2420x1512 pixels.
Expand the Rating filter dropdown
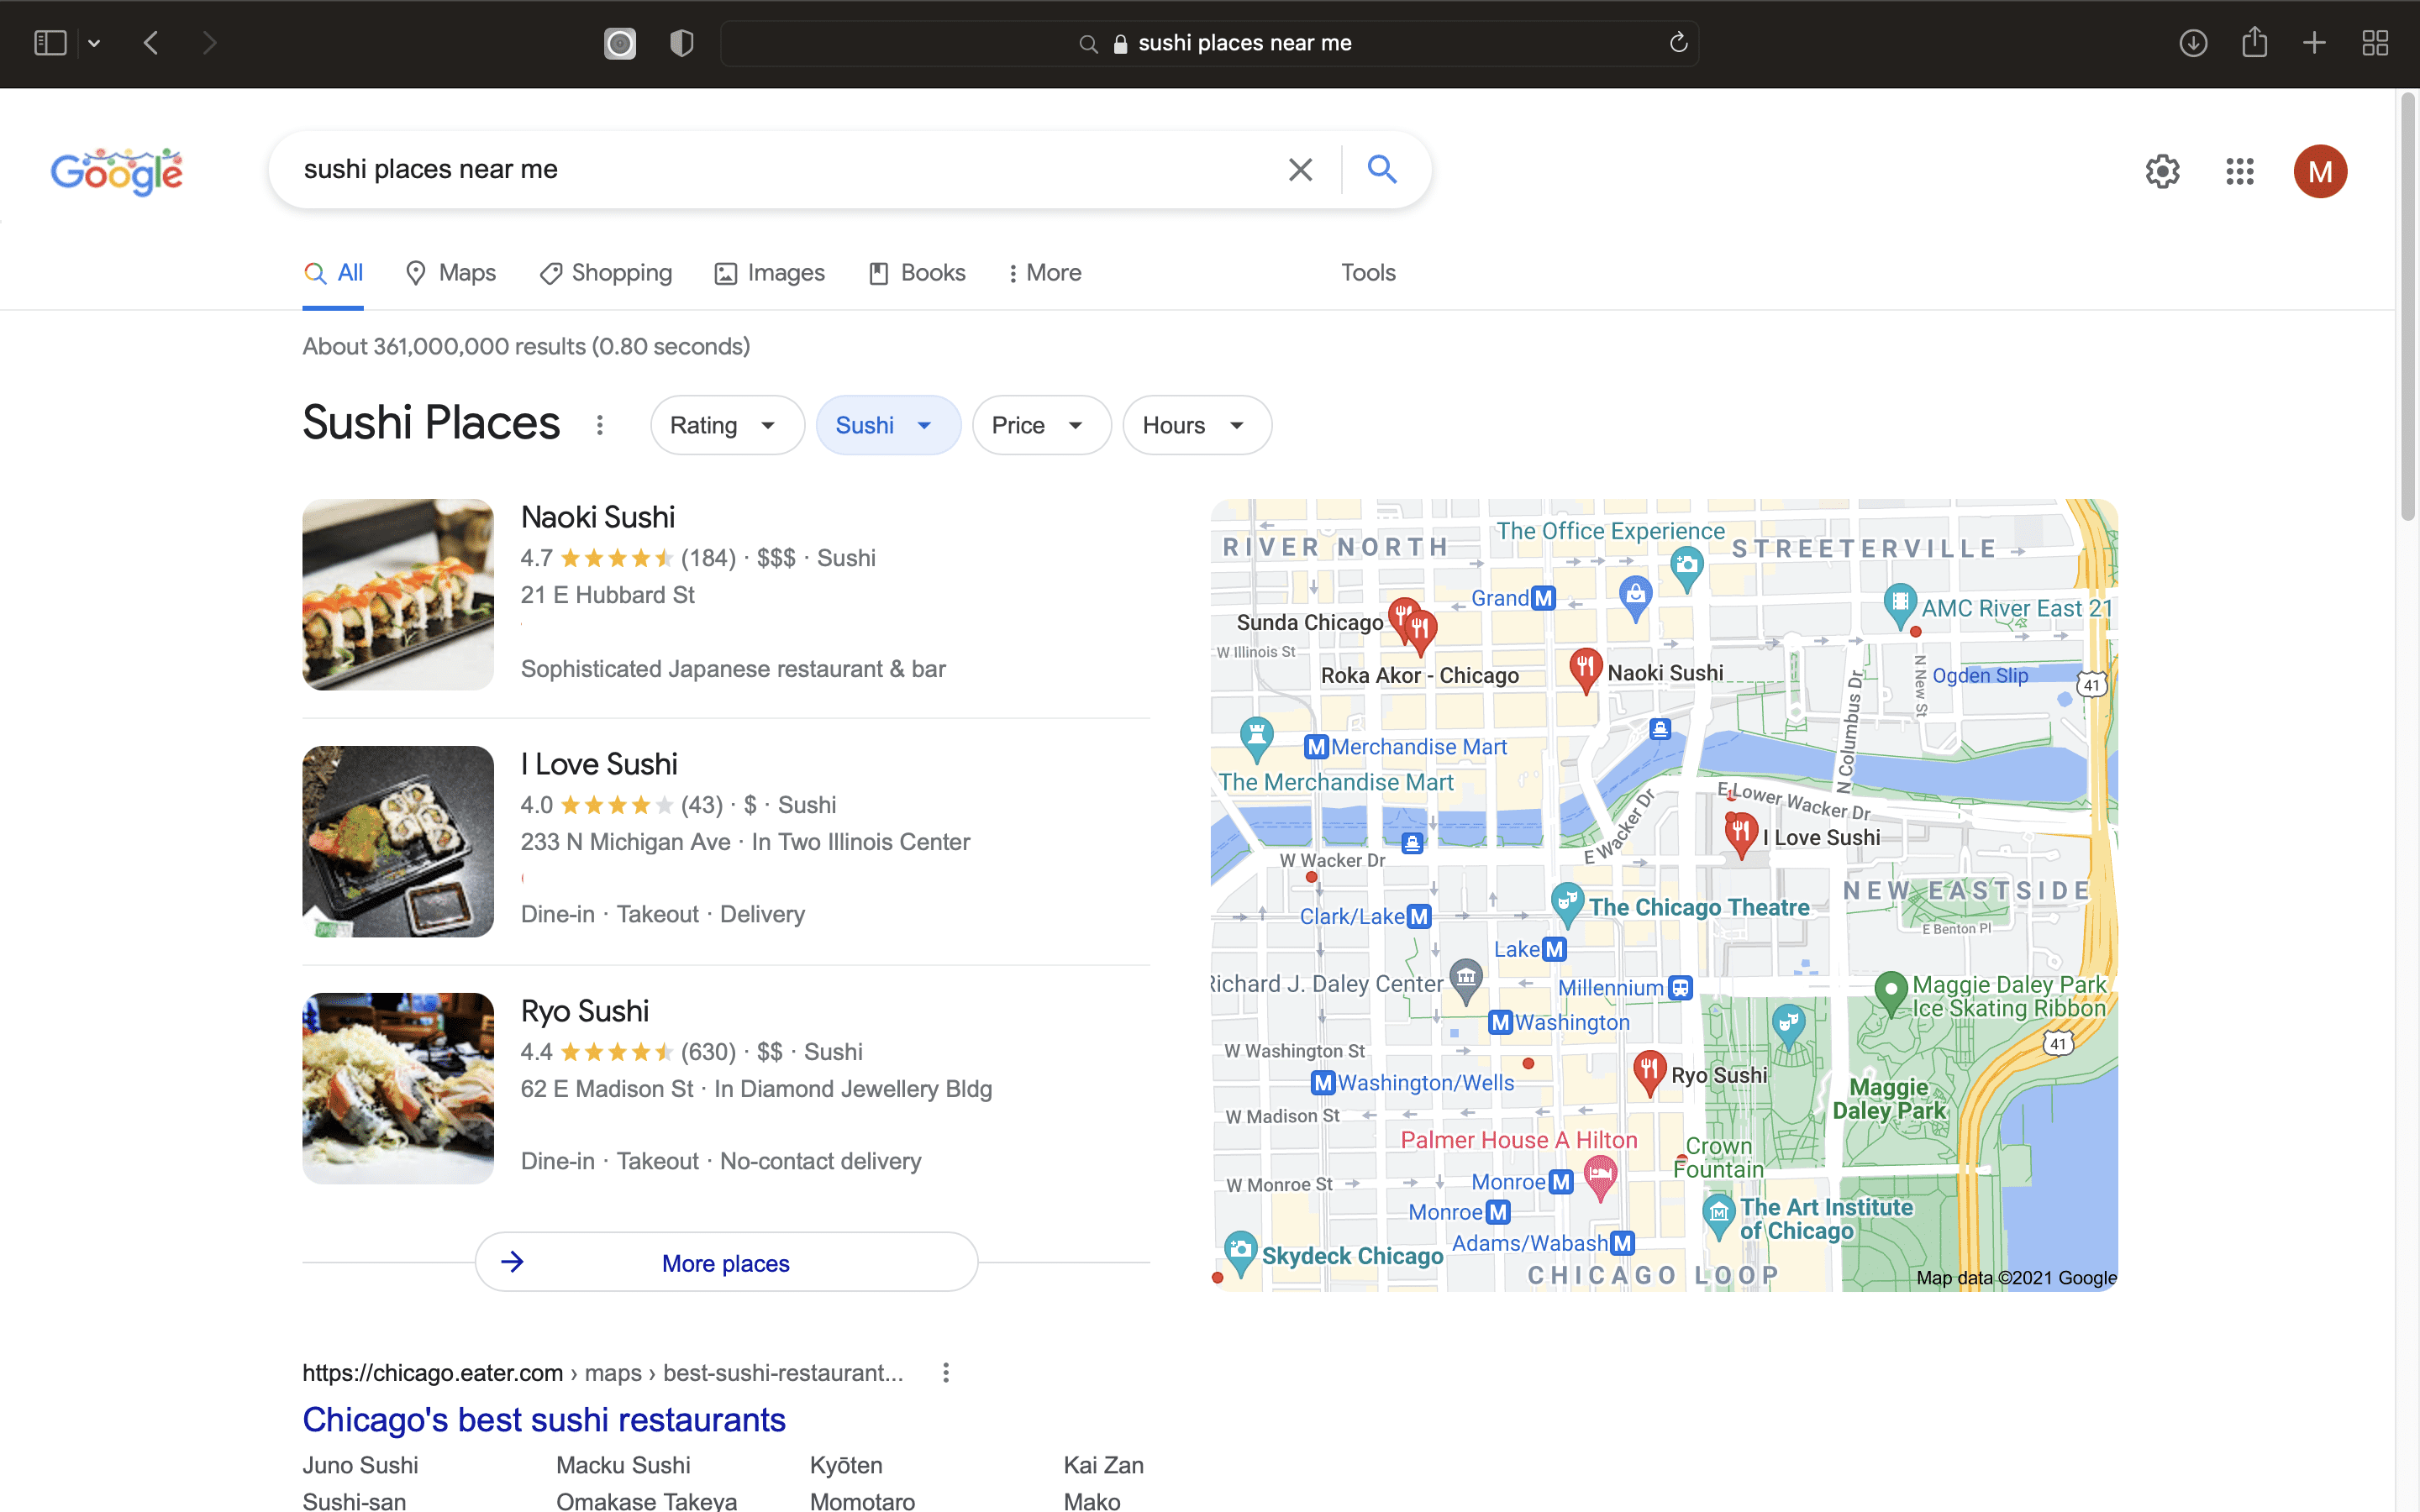click(x=725, y=425)
